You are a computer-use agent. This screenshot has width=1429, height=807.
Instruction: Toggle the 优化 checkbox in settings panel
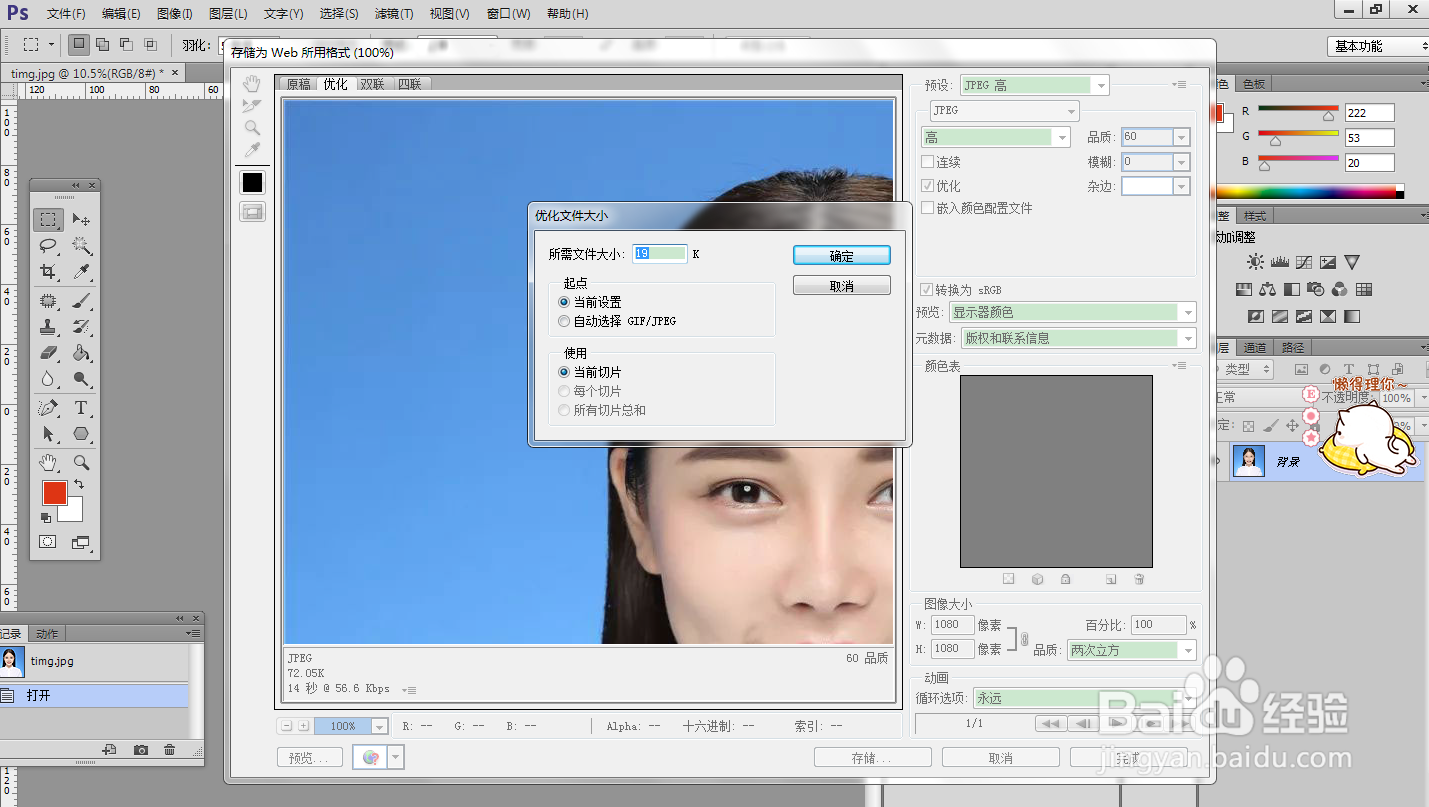point(927,186)
